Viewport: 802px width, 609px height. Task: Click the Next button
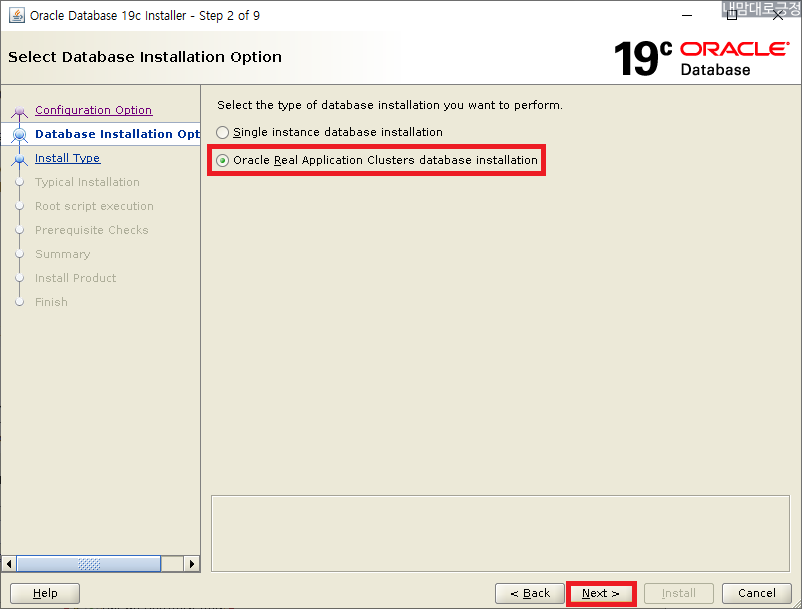pyautogui.click(x=600, y=593)
